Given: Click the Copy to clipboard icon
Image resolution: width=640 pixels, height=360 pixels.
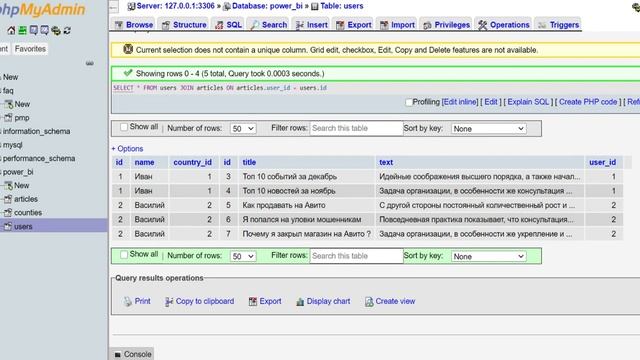Looking at the screenshot, I should (x=169, y=301).
